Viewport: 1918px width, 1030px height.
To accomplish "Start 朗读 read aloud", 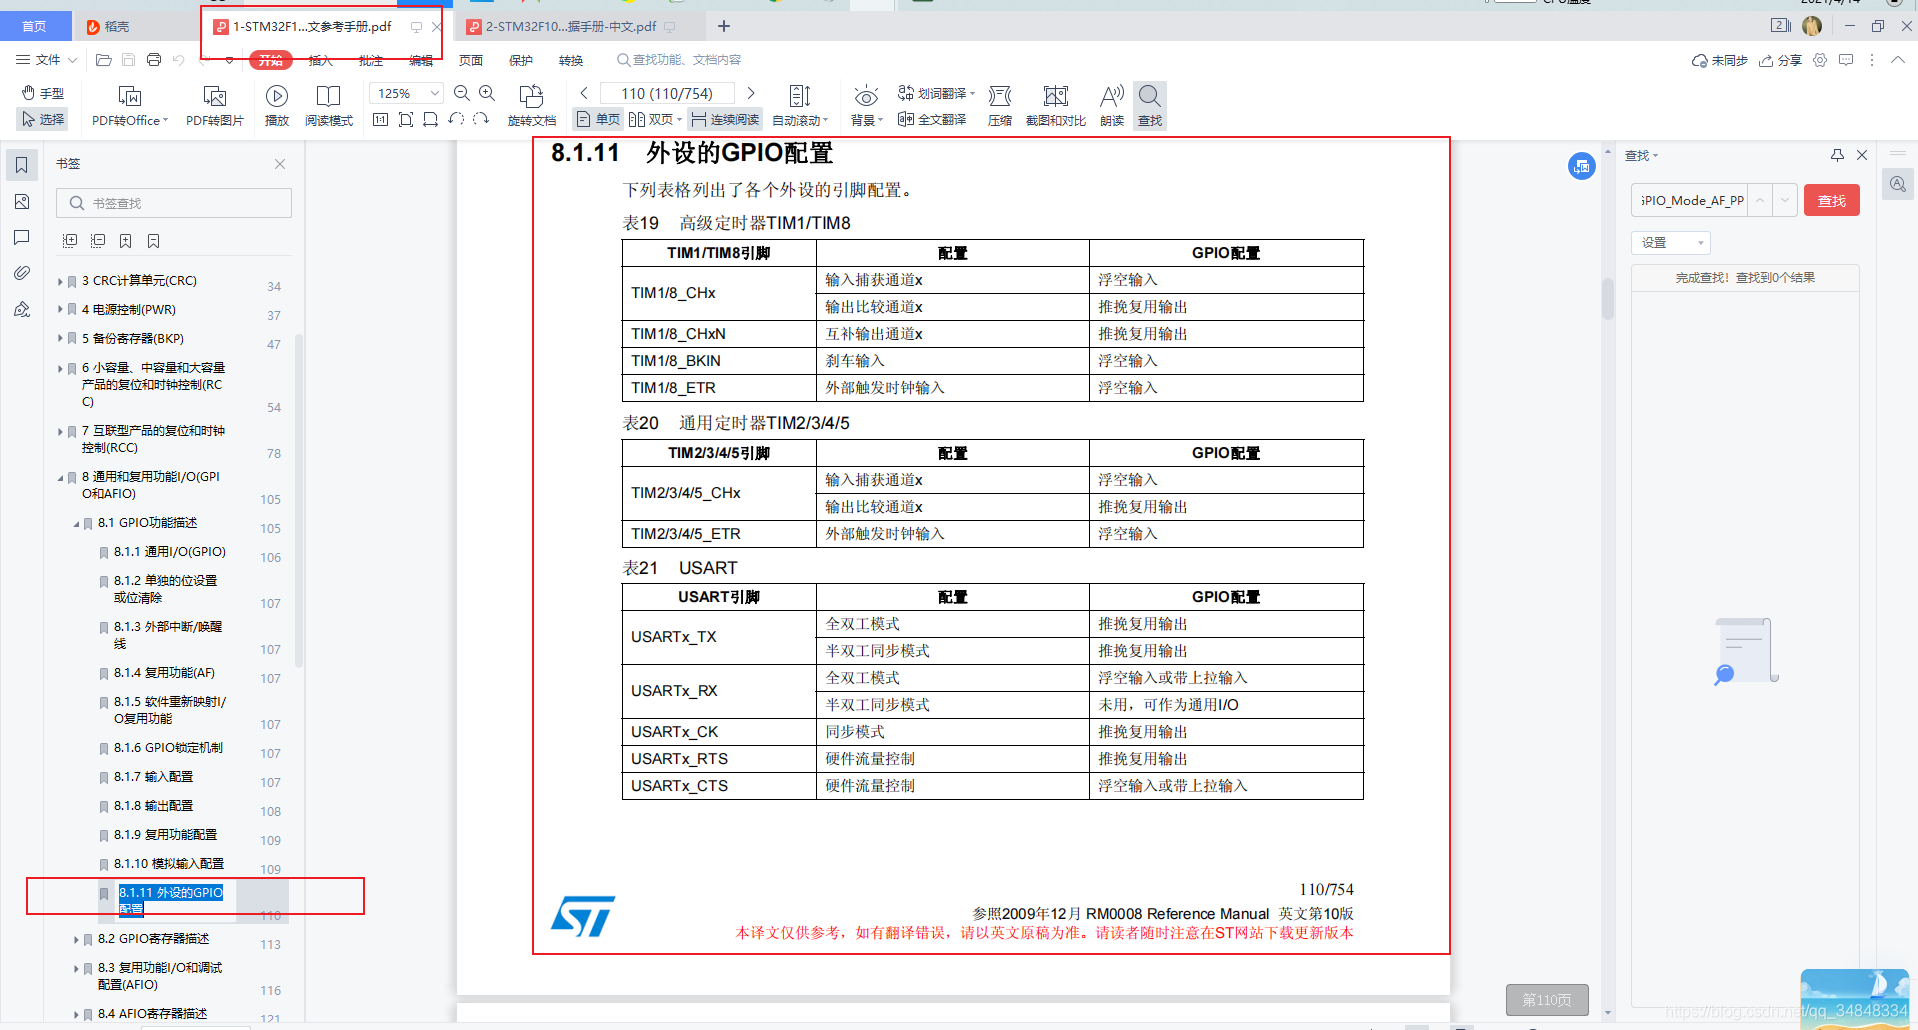I will click(1111, 105).
